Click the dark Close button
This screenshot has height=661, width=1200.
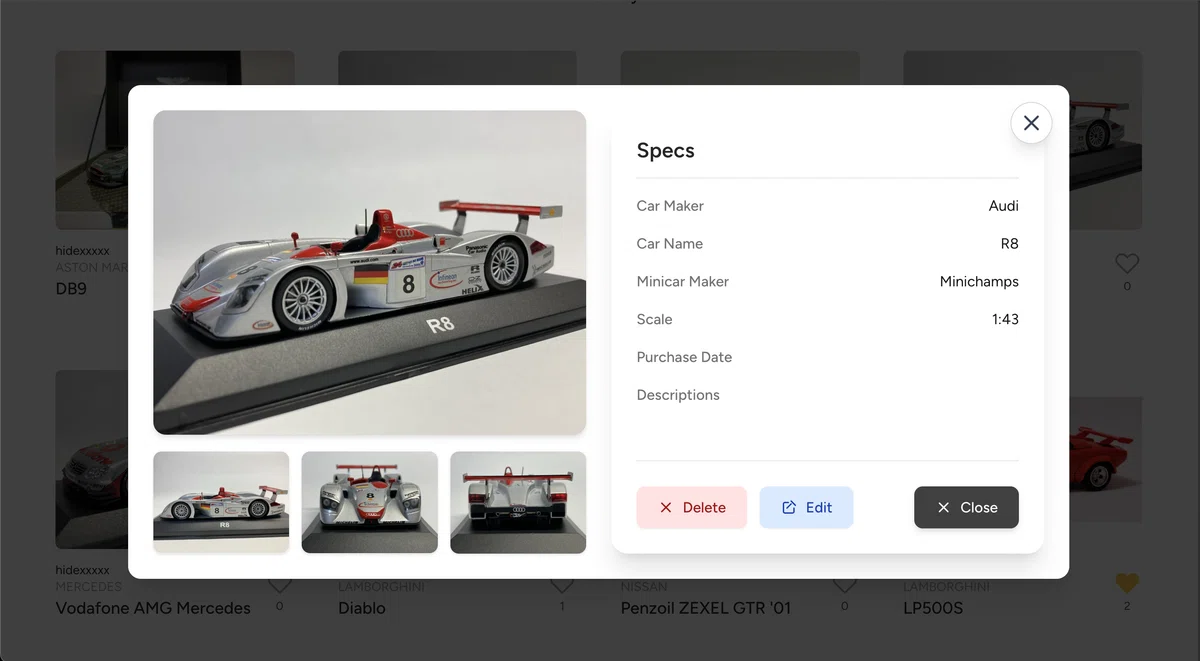pyautogui.click(x=966, y=507)
